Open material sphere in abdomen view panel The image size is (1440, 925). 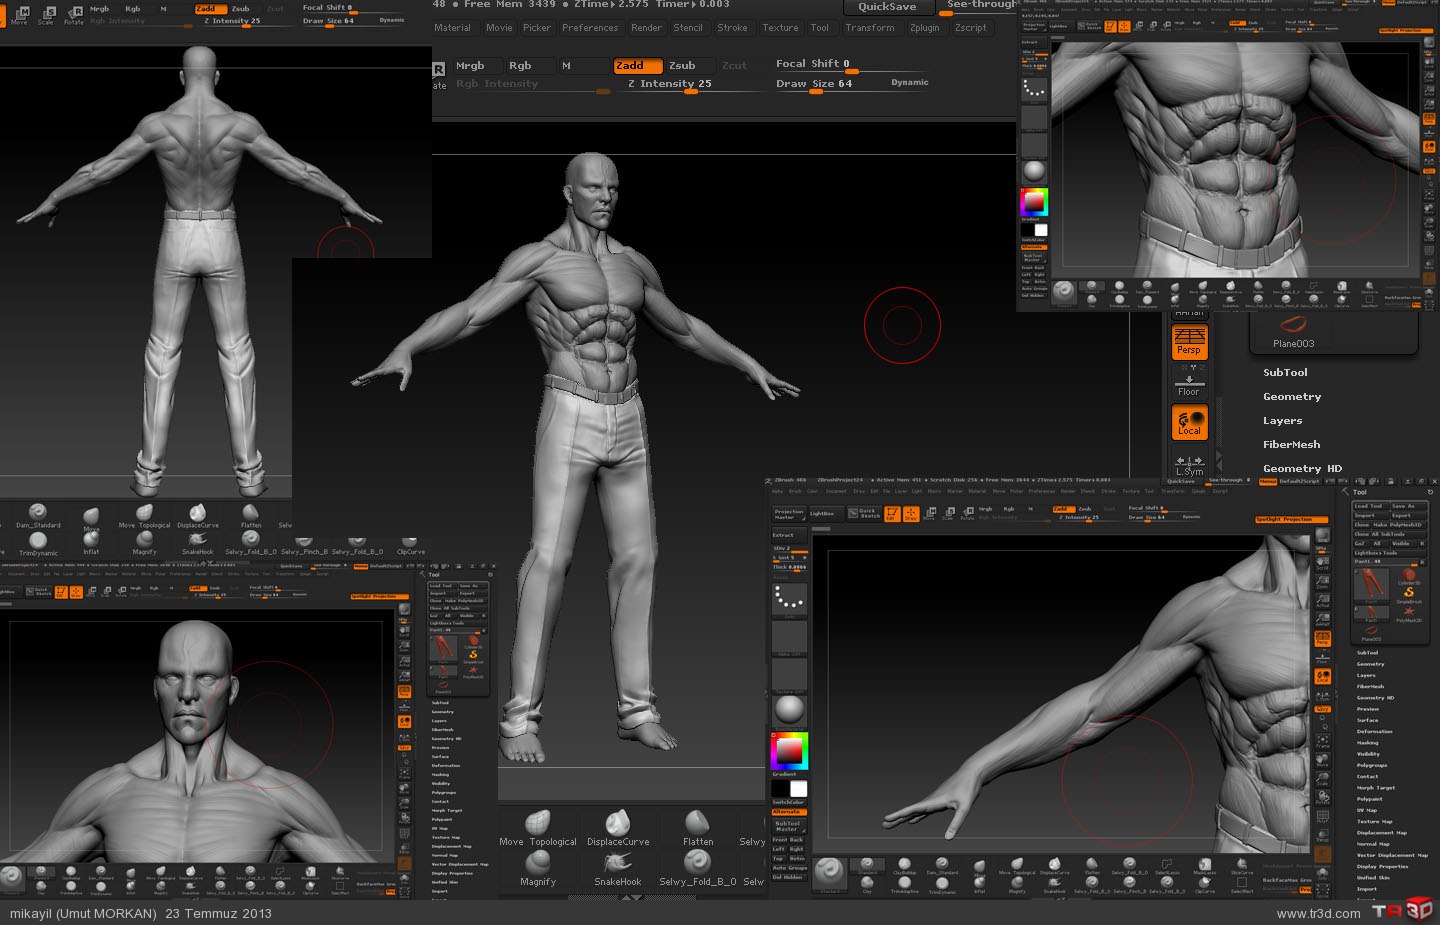(1034, 170)
